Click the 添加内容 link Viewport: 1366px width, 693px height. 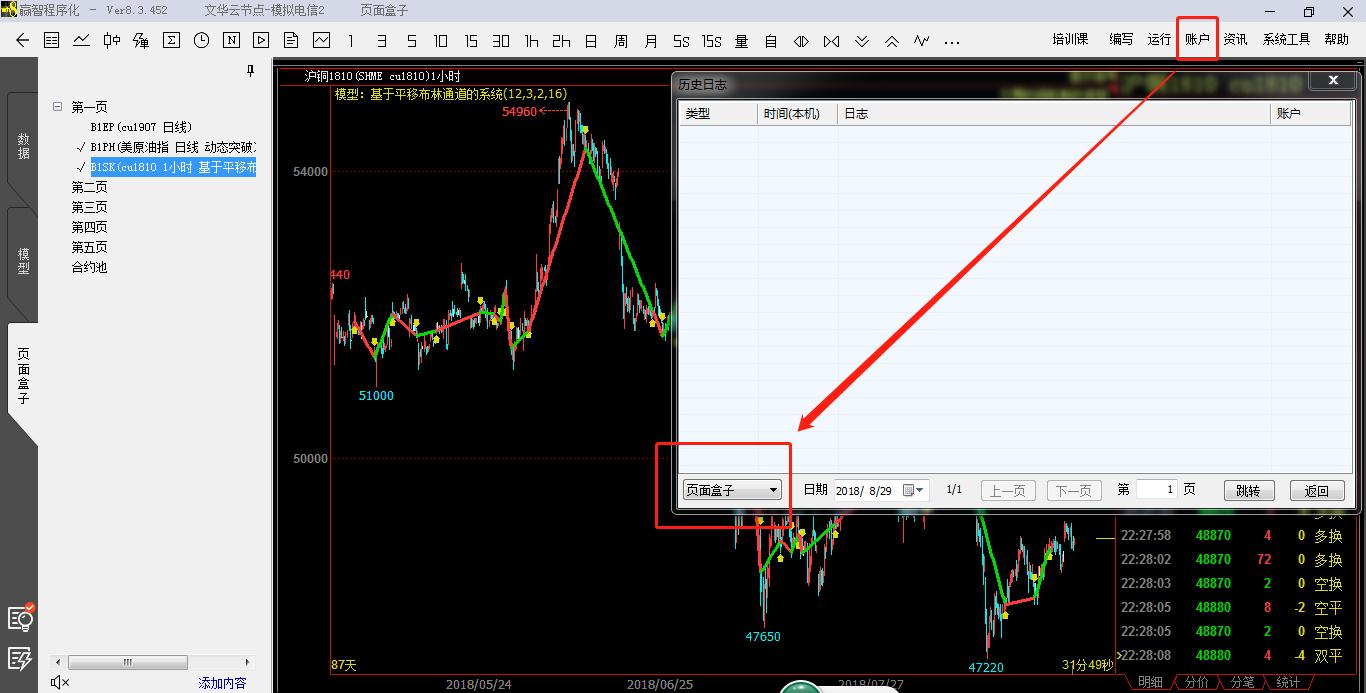coord(222,683)
